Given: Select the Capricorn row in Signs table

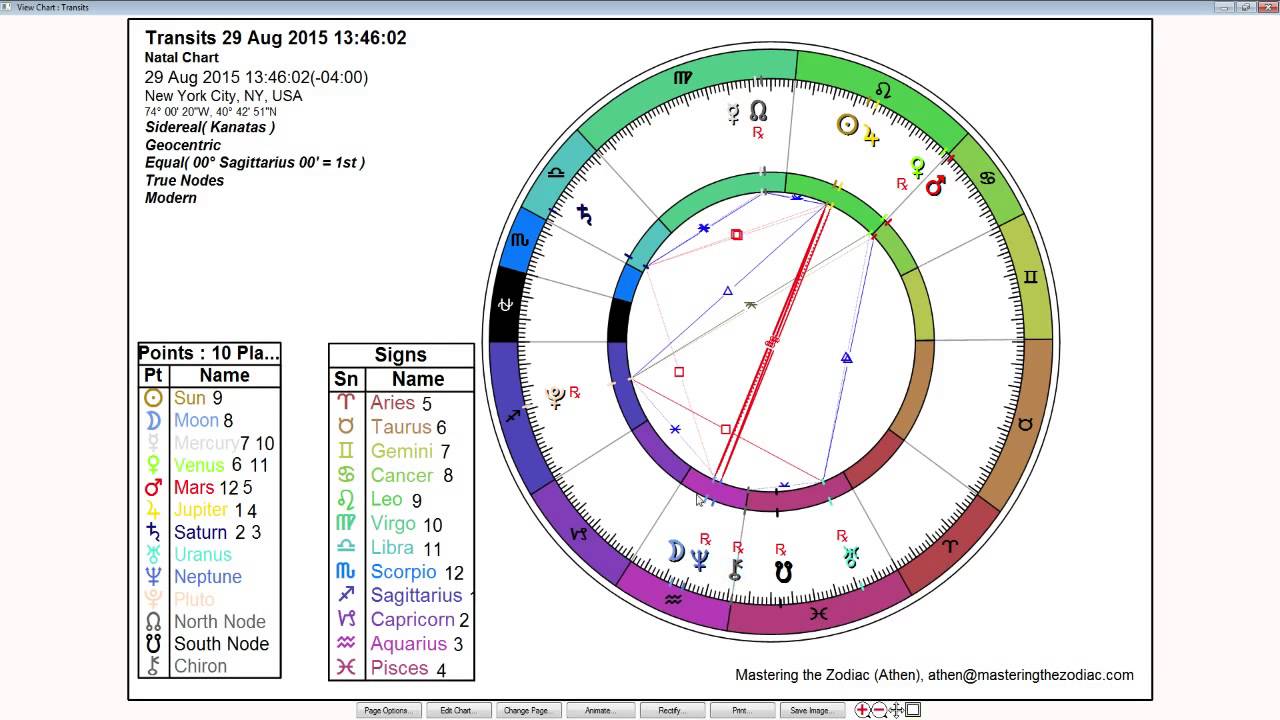Looking at the screenshot, I should point(401,620).
